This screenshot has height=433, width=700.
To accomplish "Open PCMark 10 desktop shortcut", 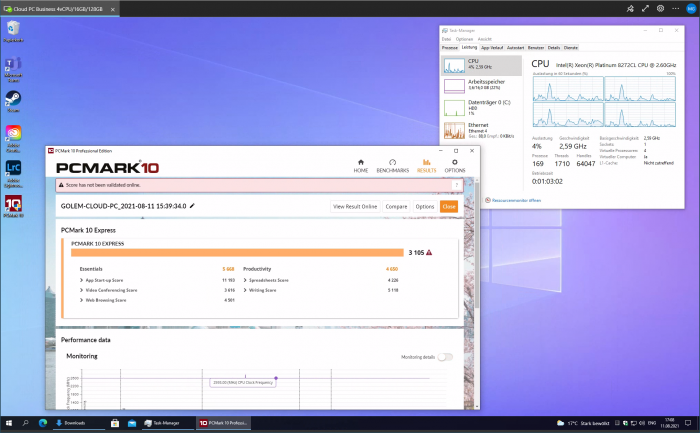I will (x=13, y=207).
